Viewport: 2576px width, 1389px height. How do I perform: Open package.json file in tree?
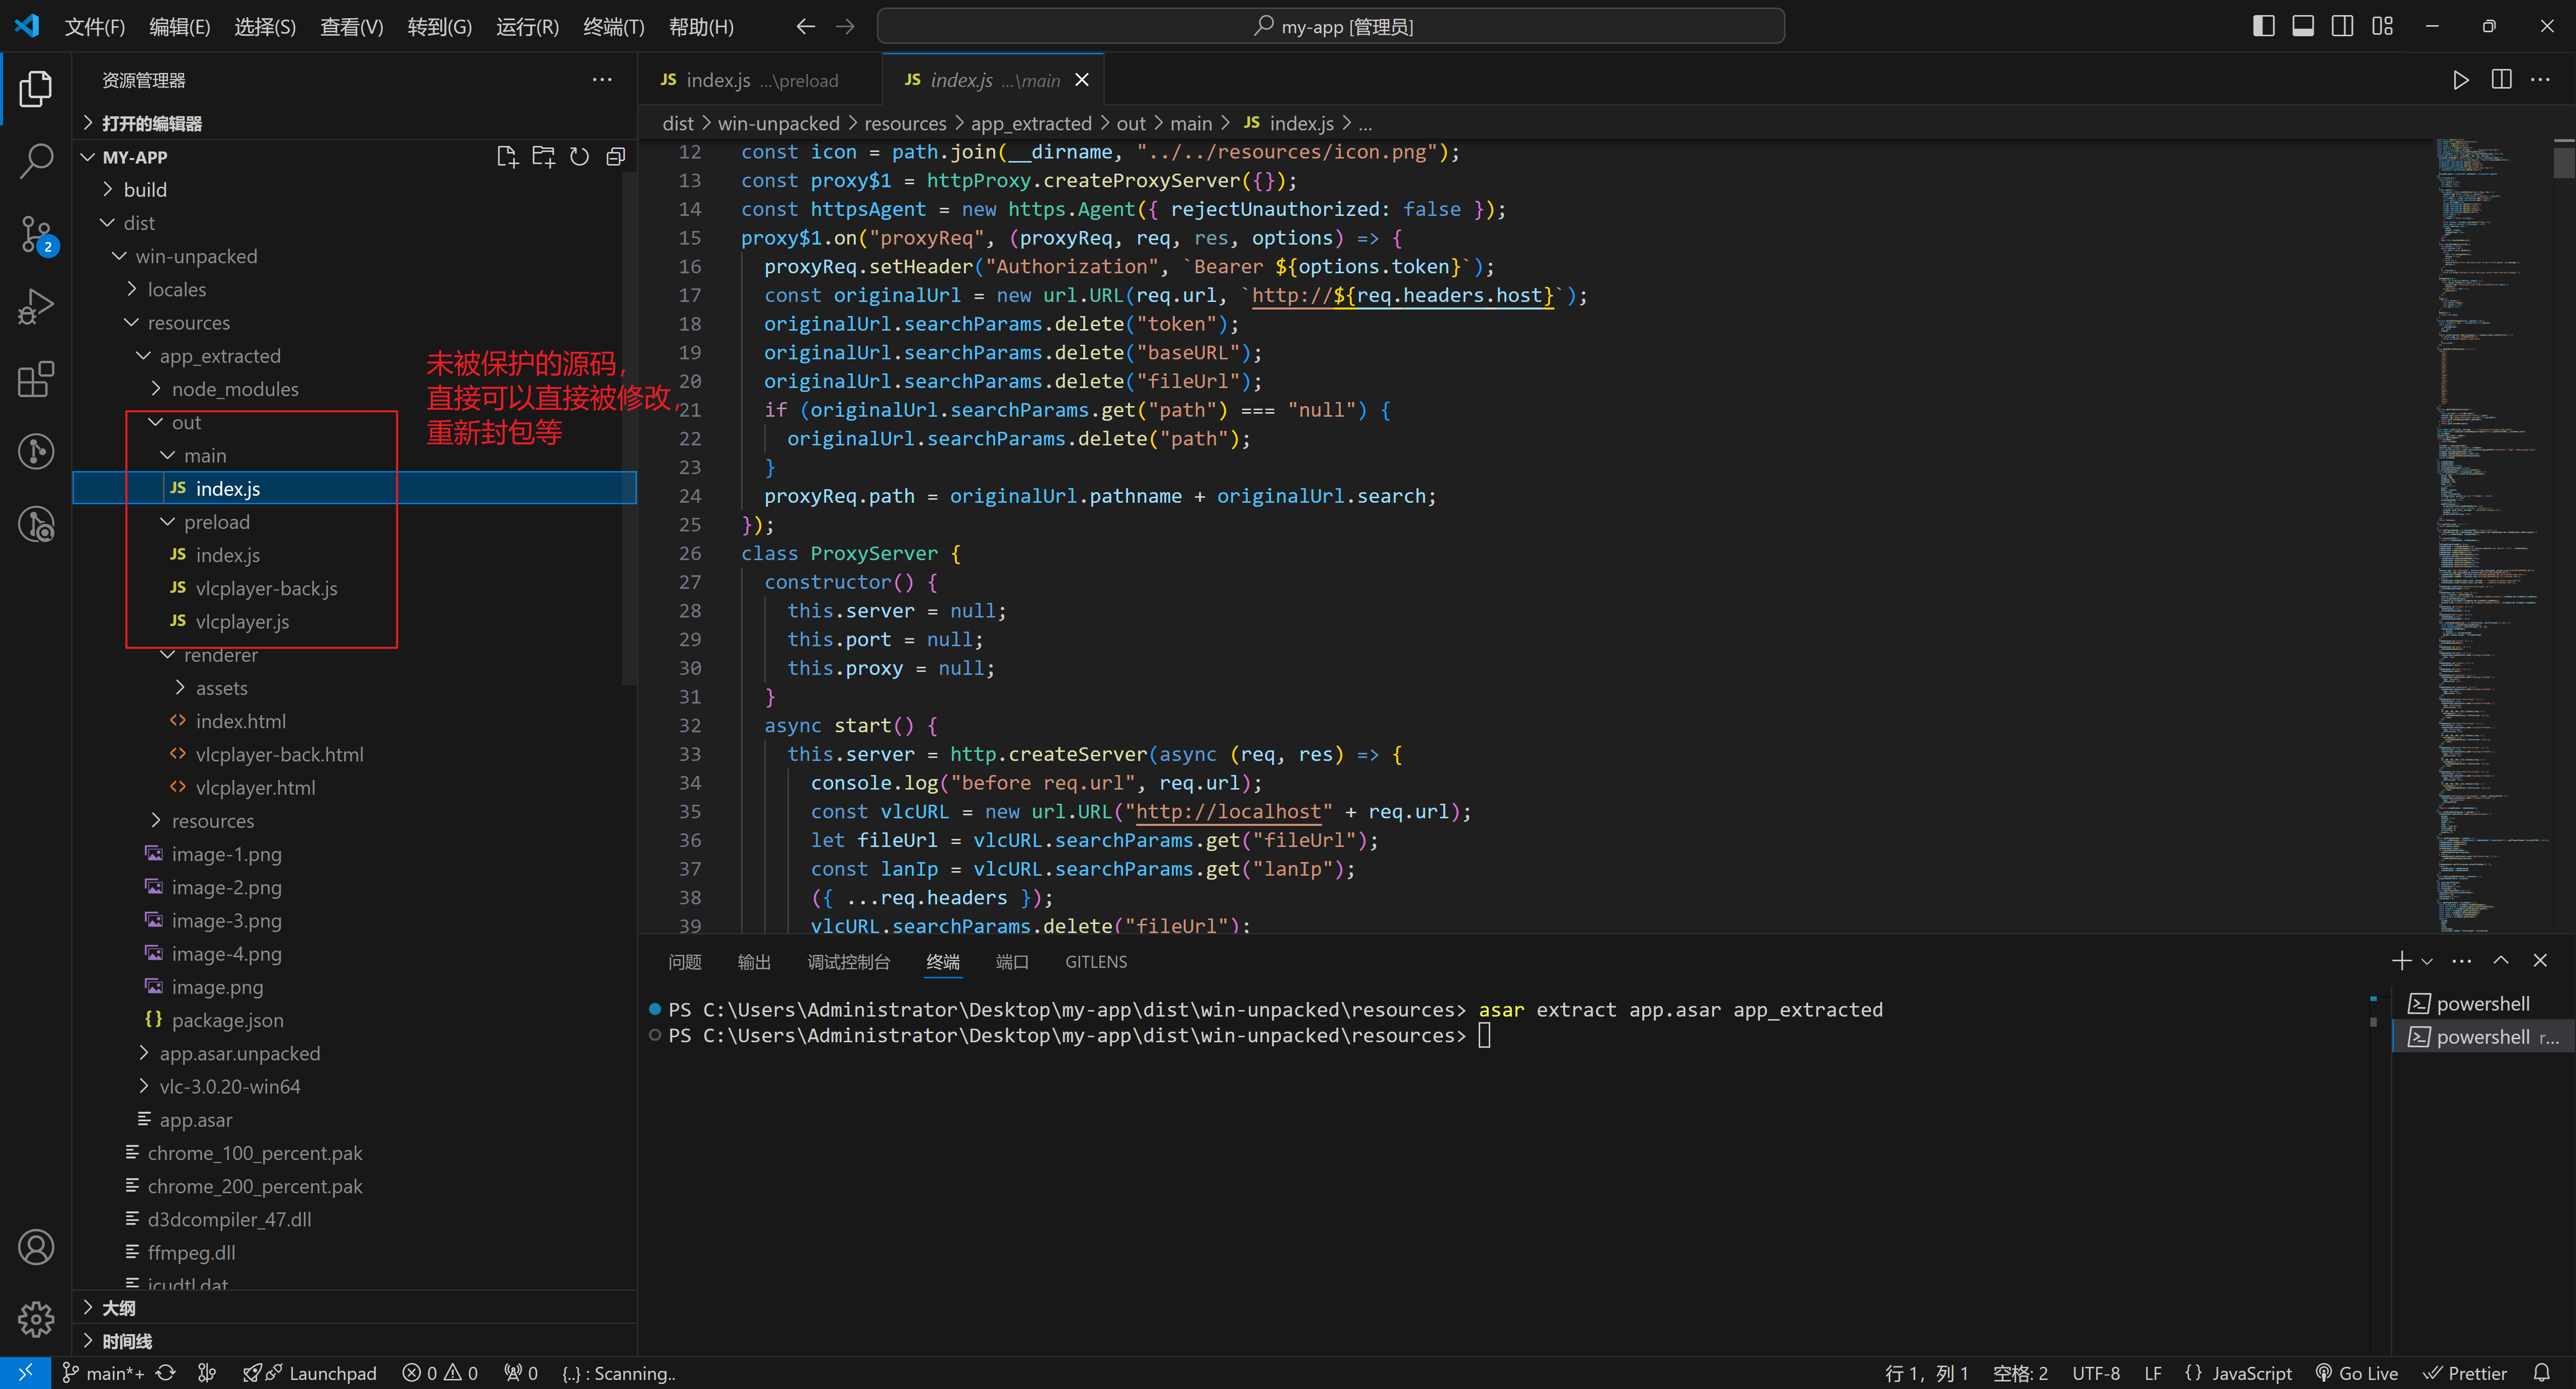tap(354, 1020)
